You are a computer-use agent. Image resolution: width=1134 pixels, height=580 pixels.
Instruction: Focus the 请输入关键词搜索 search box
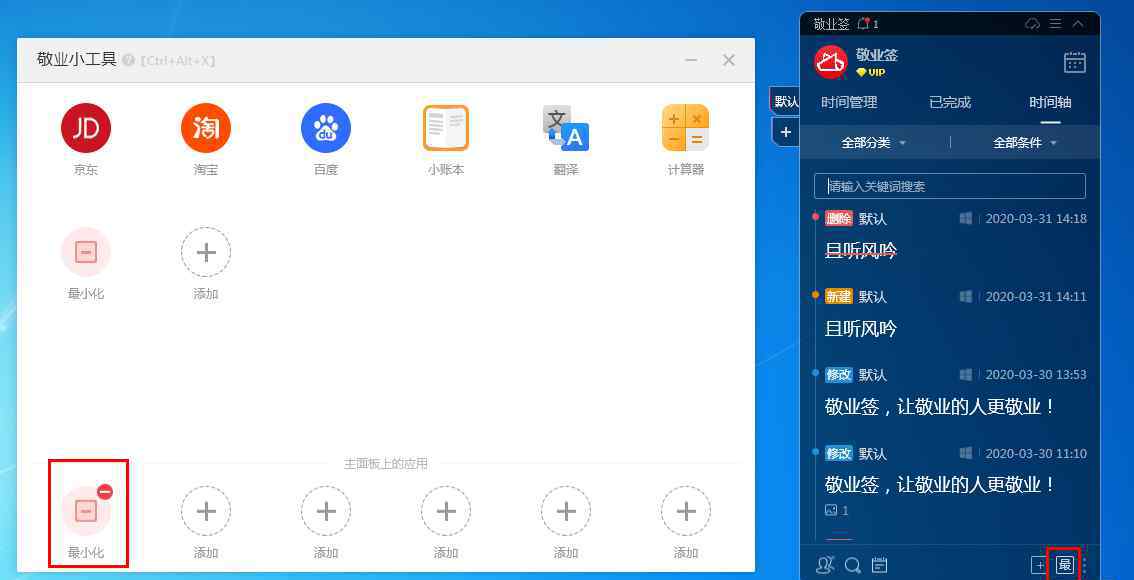coord(950,186)
